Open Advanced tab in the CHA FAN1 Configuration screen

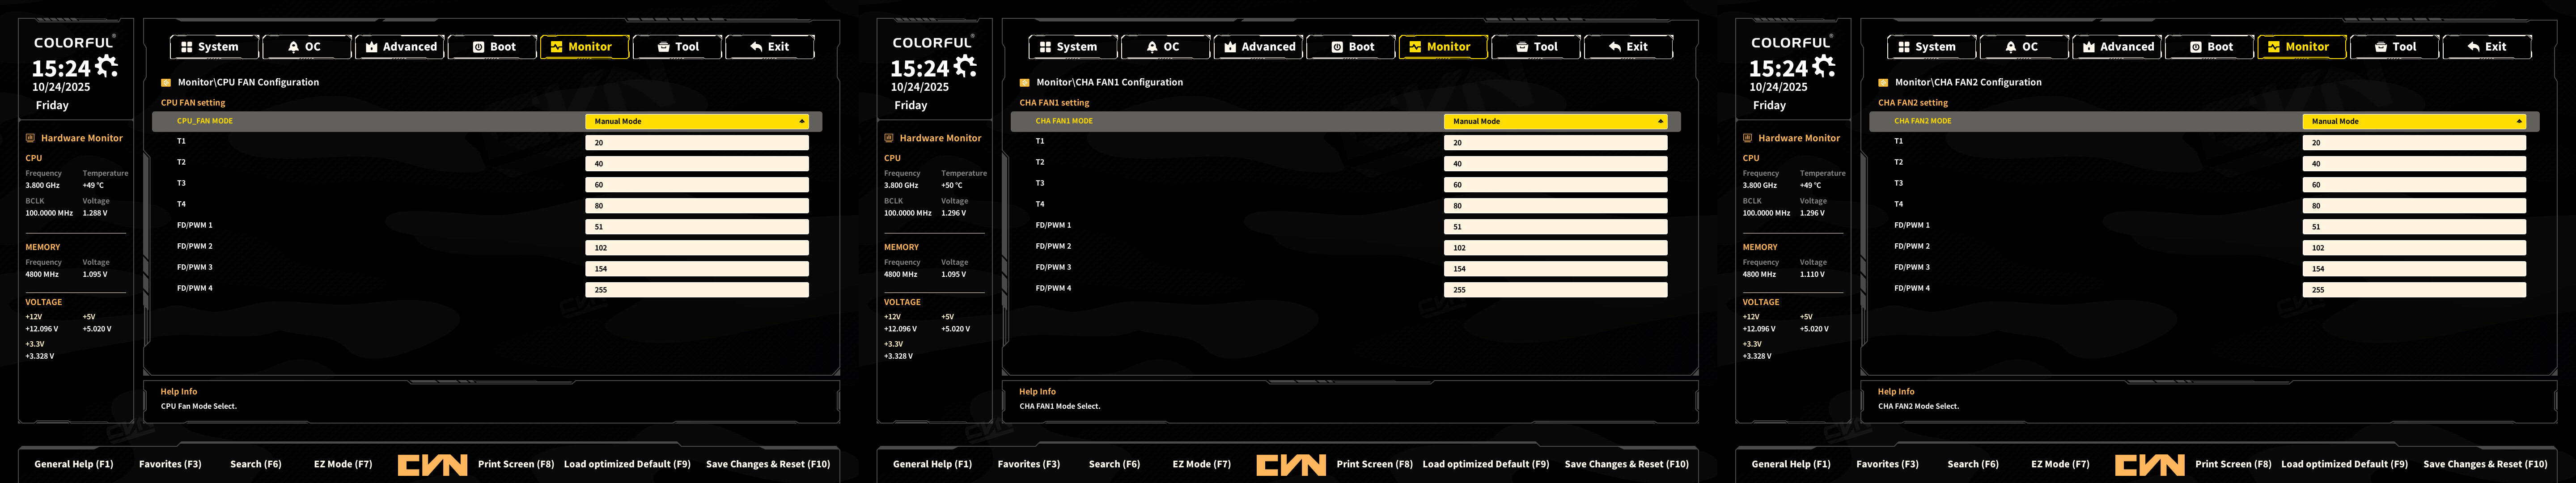[x=1259, y=47]
